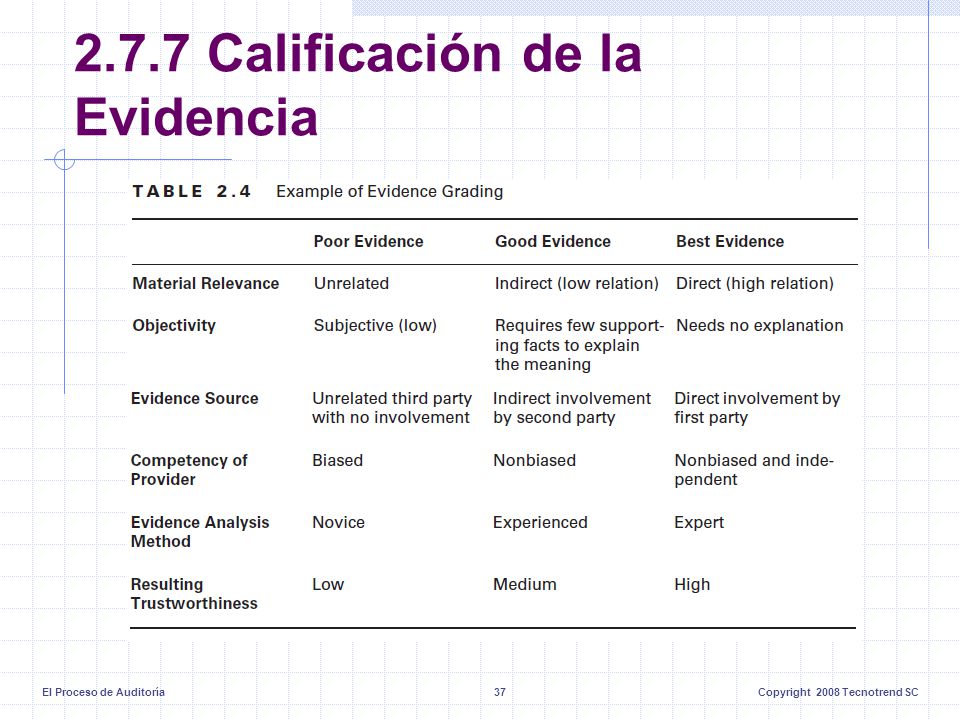Click 'Unrelated third party with no involvement'
The image size is (960, 720).
click(392, 408)
